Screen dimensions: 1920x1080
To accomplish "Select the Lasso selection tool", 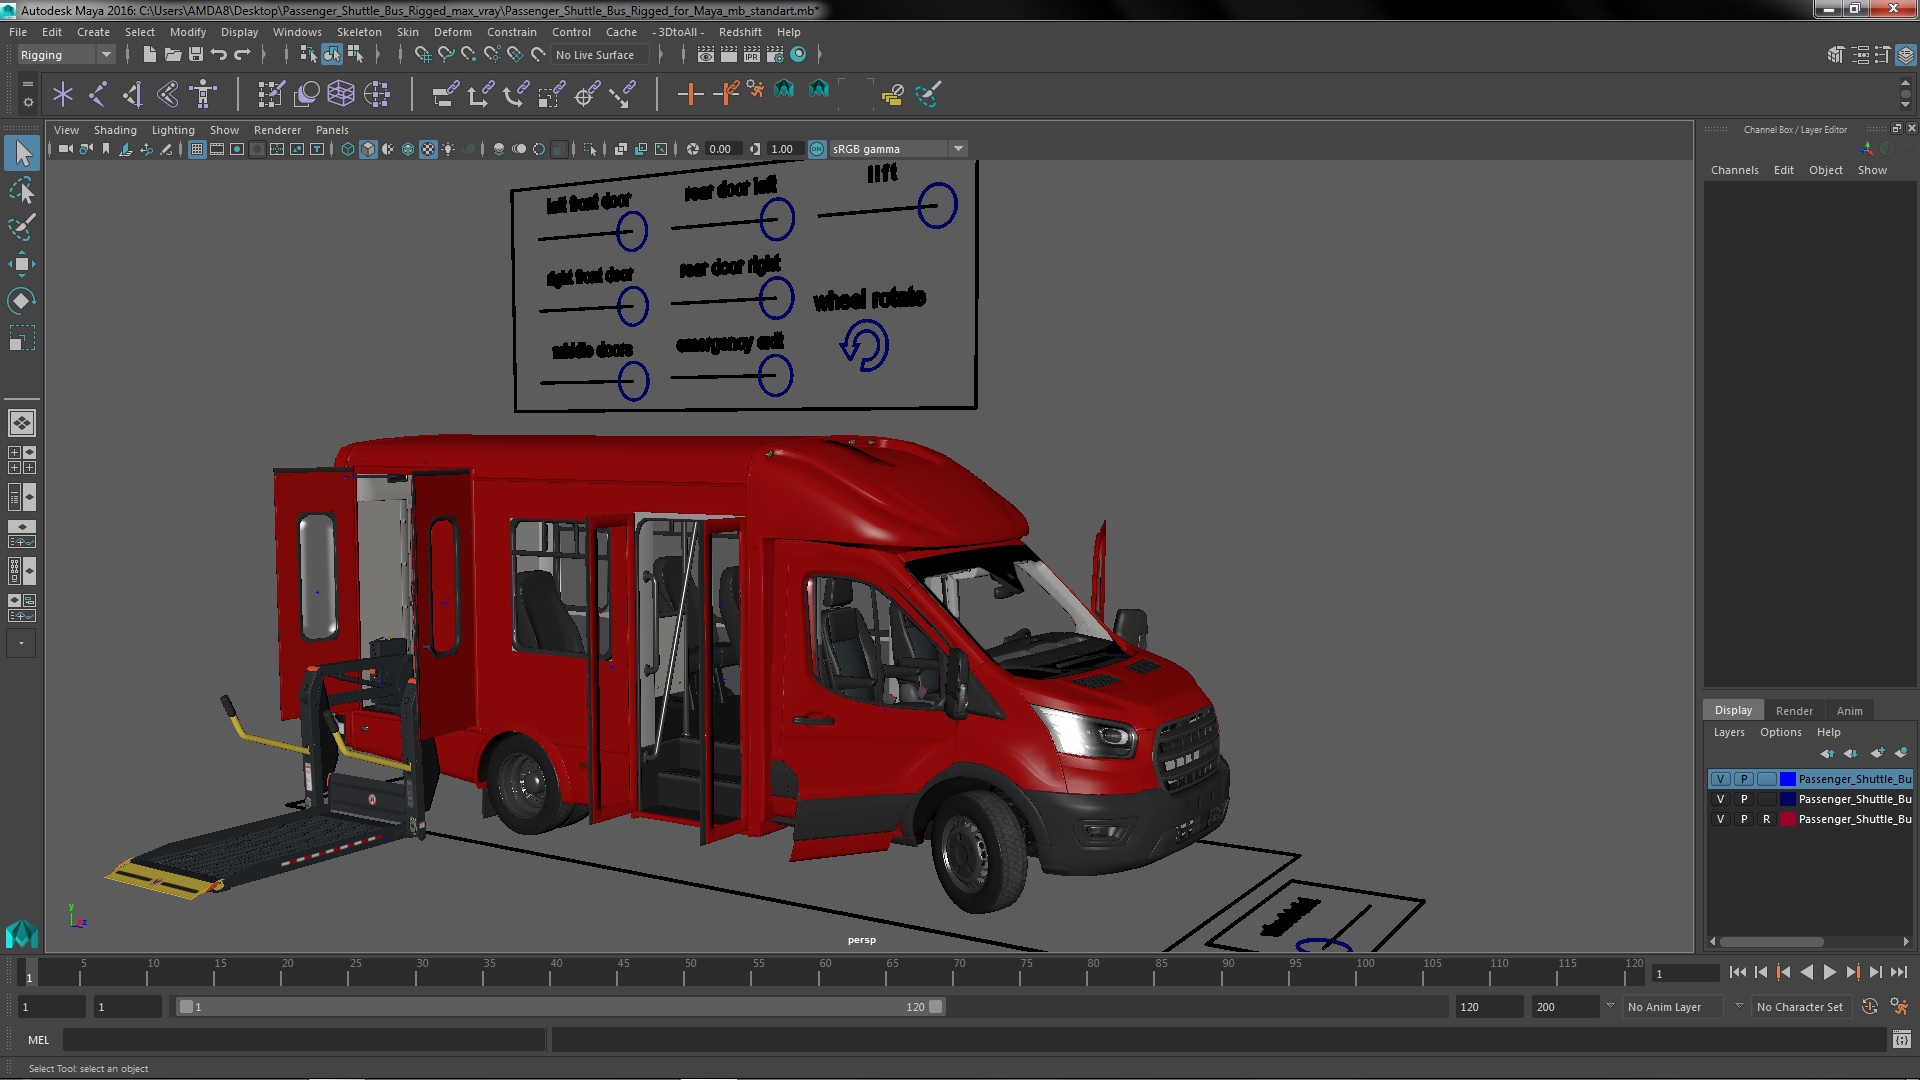I will click(x=21, y=190).
